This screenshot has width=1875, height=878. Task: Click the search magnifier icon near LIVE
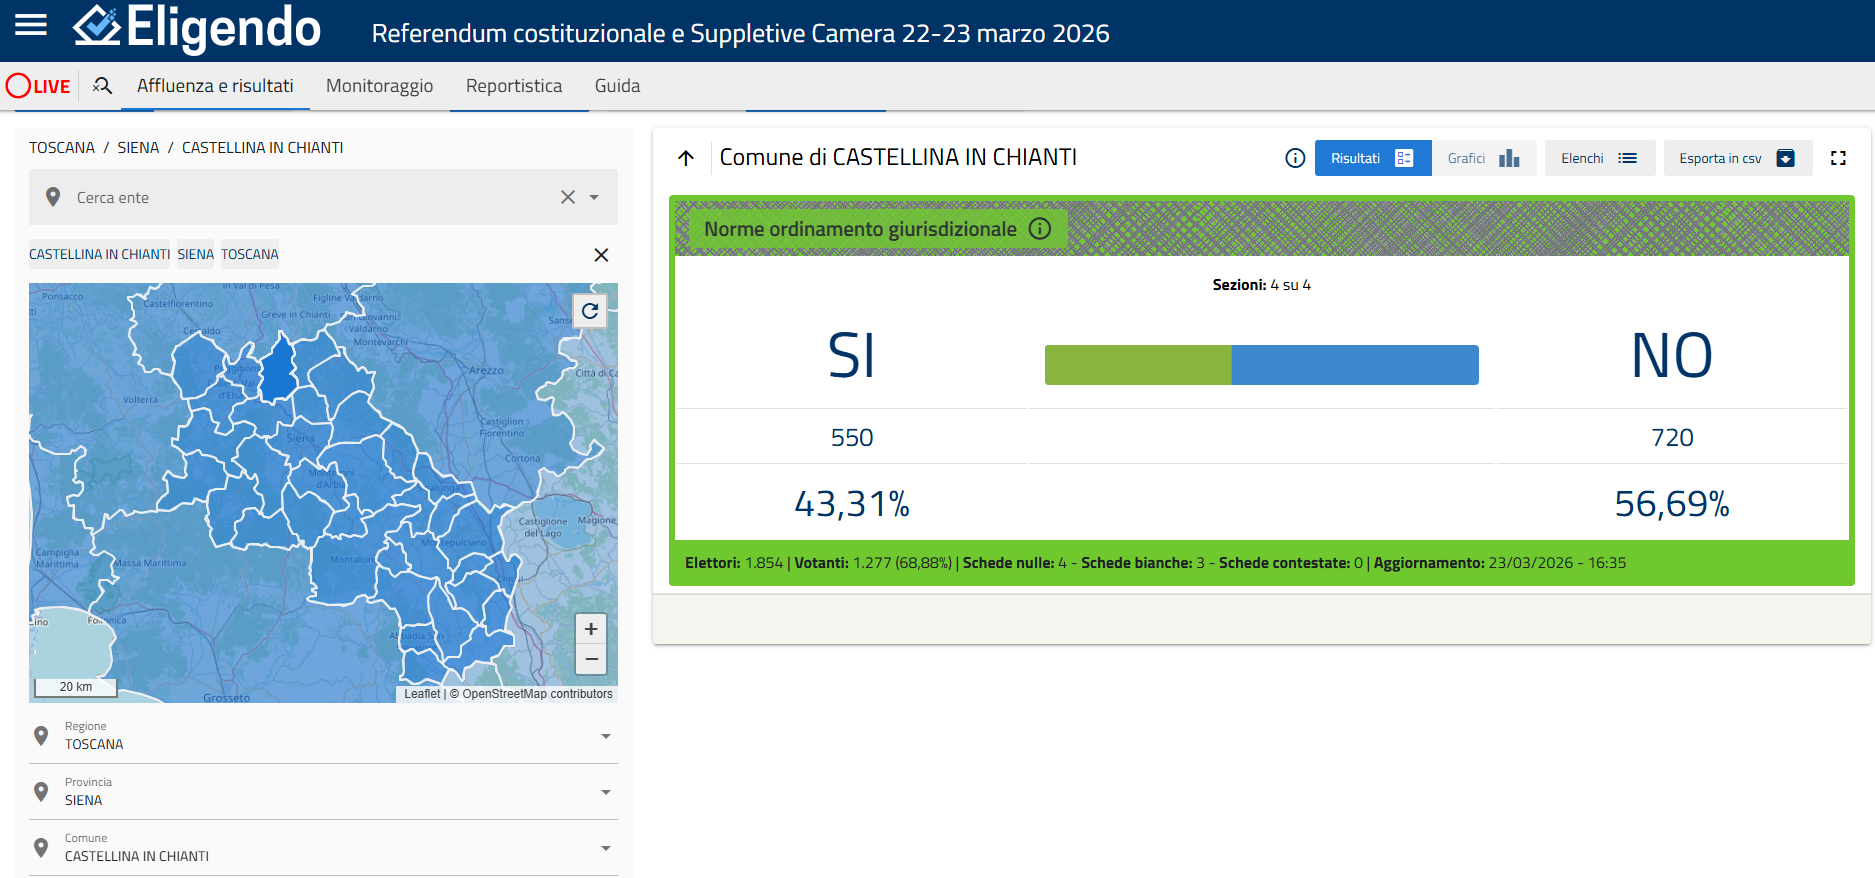102,86
